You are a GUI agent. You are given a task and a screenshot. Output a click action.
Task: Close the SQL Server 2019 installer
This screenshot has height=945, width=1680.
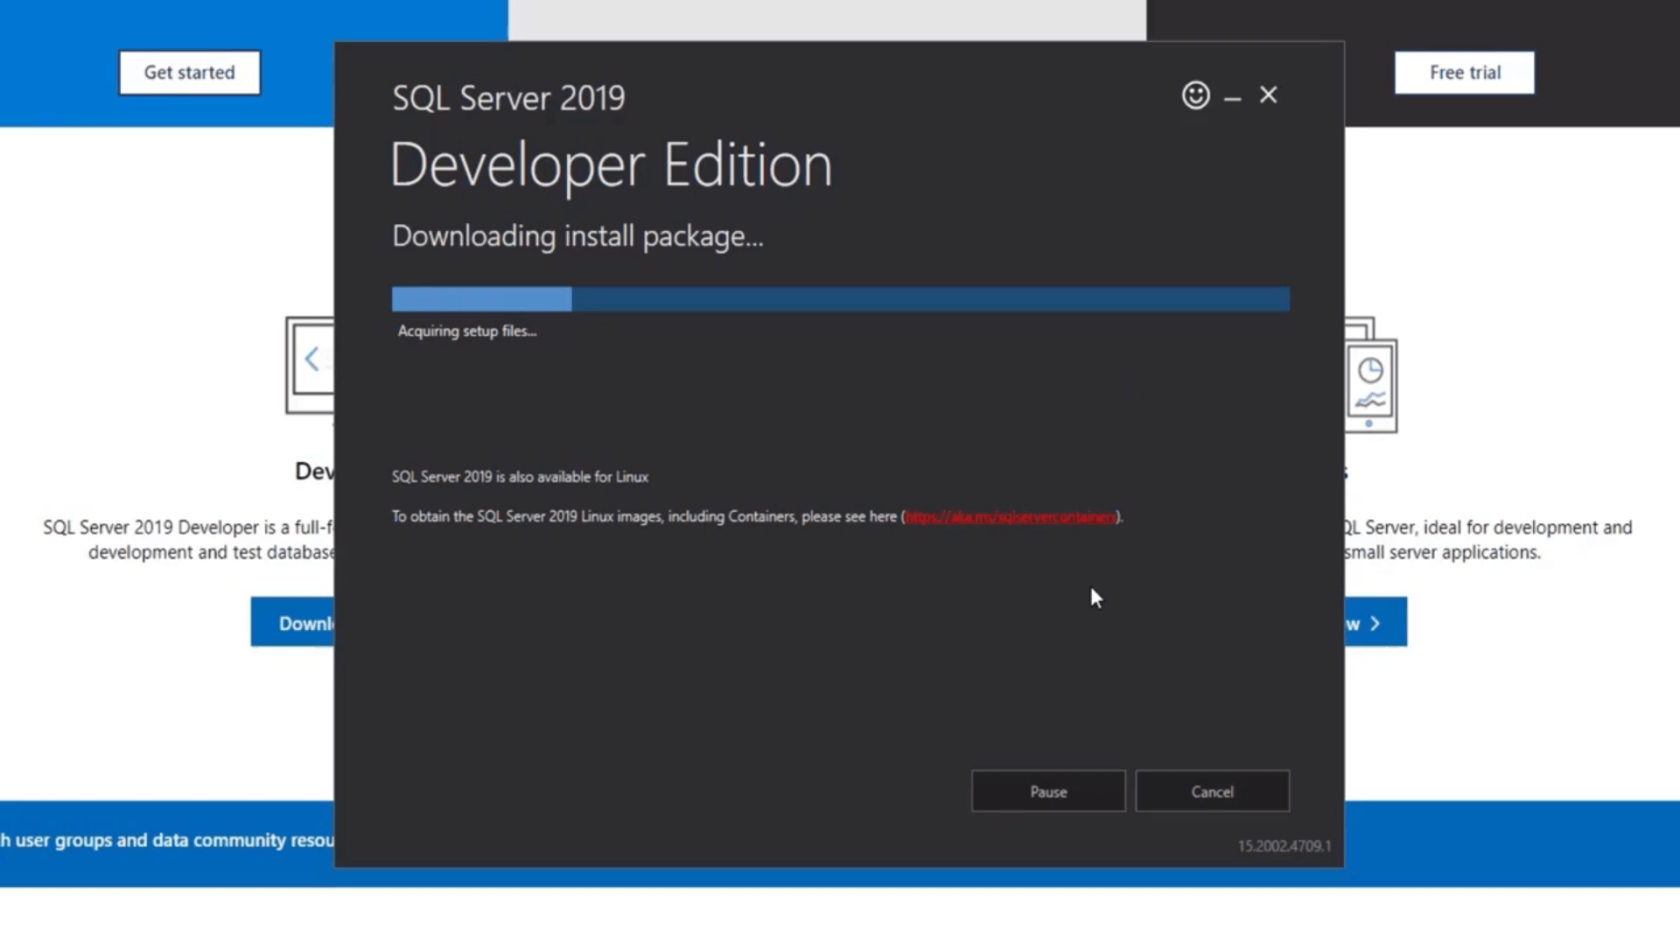coord(1268,95)
